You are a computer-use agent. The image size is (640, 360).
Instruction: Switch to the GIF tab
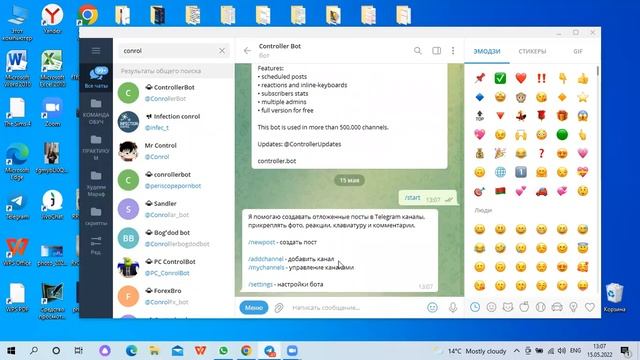click(x=578, y=51)
